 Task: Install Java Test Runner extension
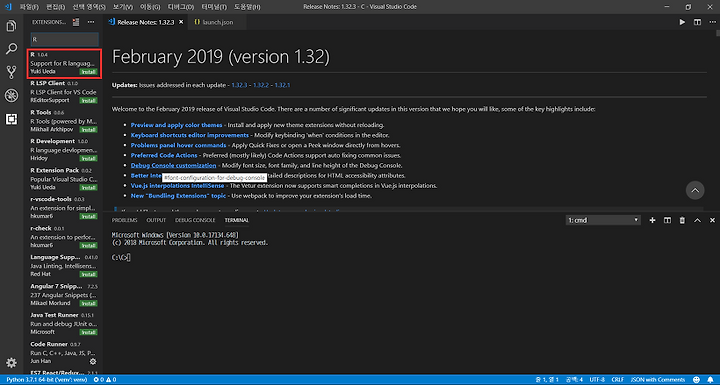click(88, 332)
